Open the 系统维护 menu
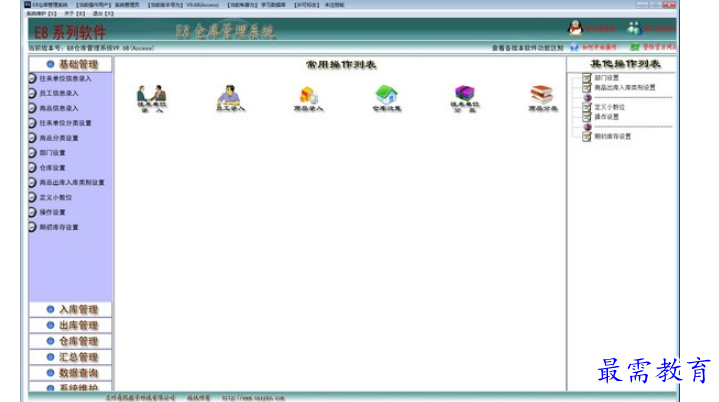Viewport: 719px width, 402px height. click(x=41, y=14)
